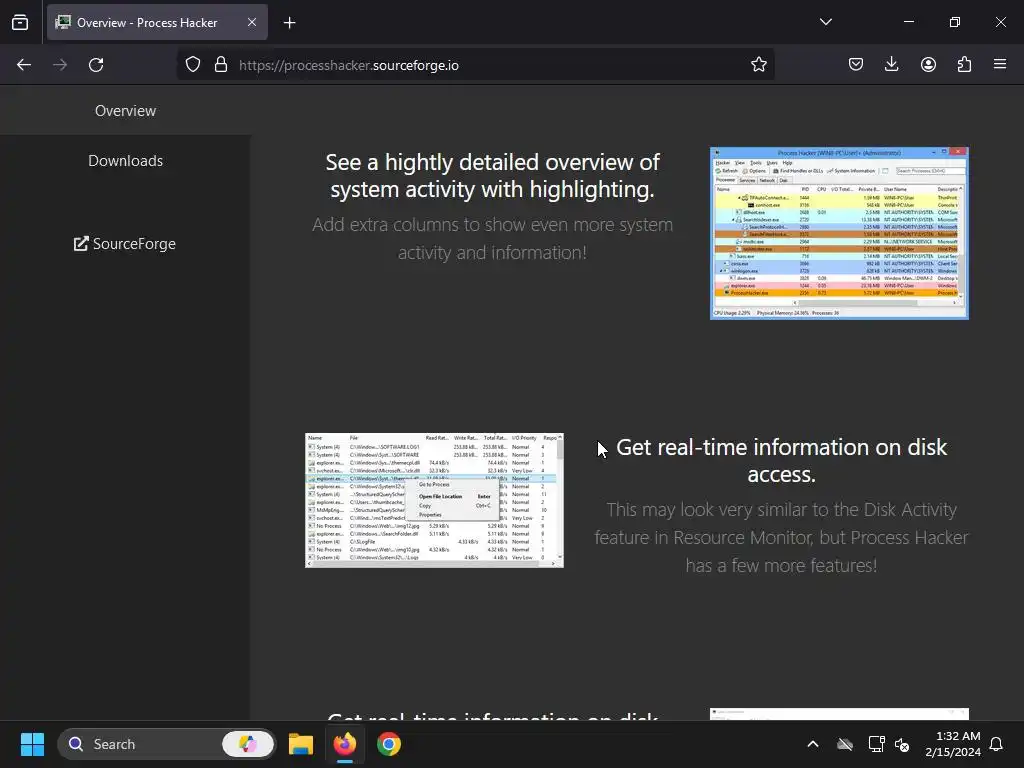The width and height of the screenshot is (1024, 768).
Task: Open OneDrive cloud tray icon
Action: 845,744
